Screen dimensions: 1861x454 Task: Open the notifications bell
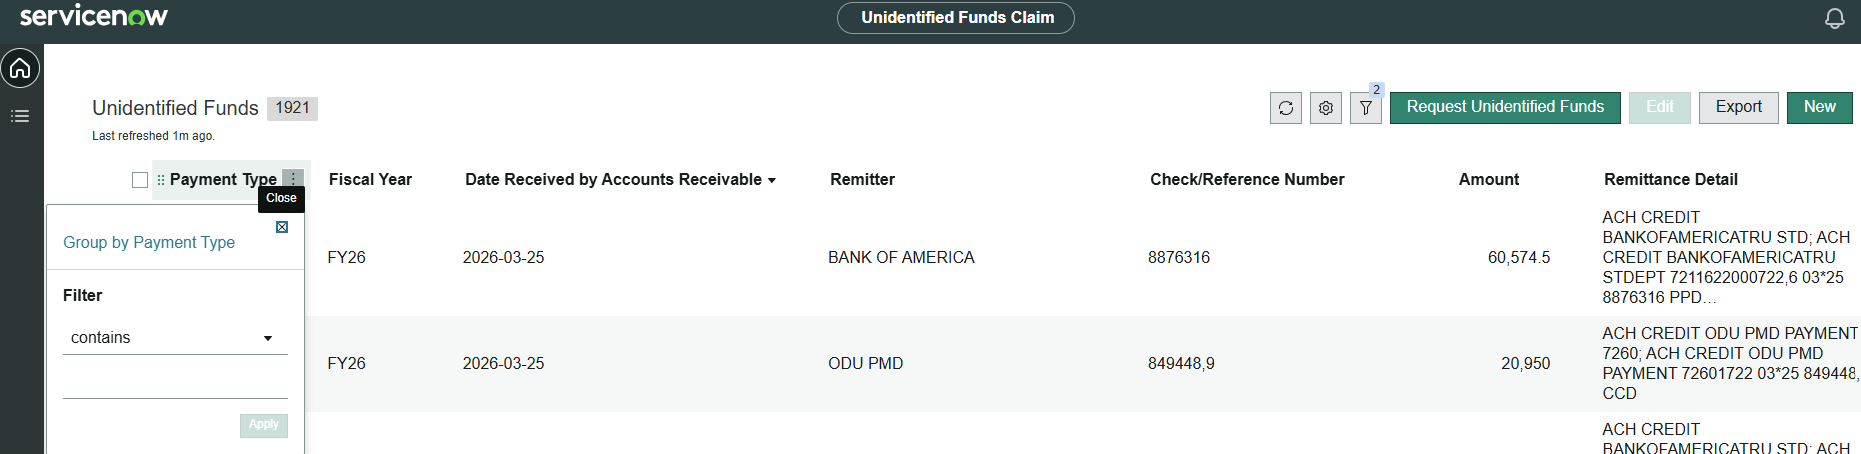point(1834,18)
